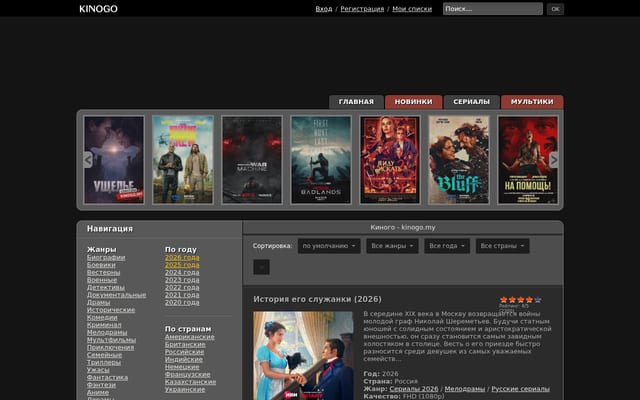Screen dimensions: 640x400
Task: Select the Семейные genre
Action: pos(104,355)
